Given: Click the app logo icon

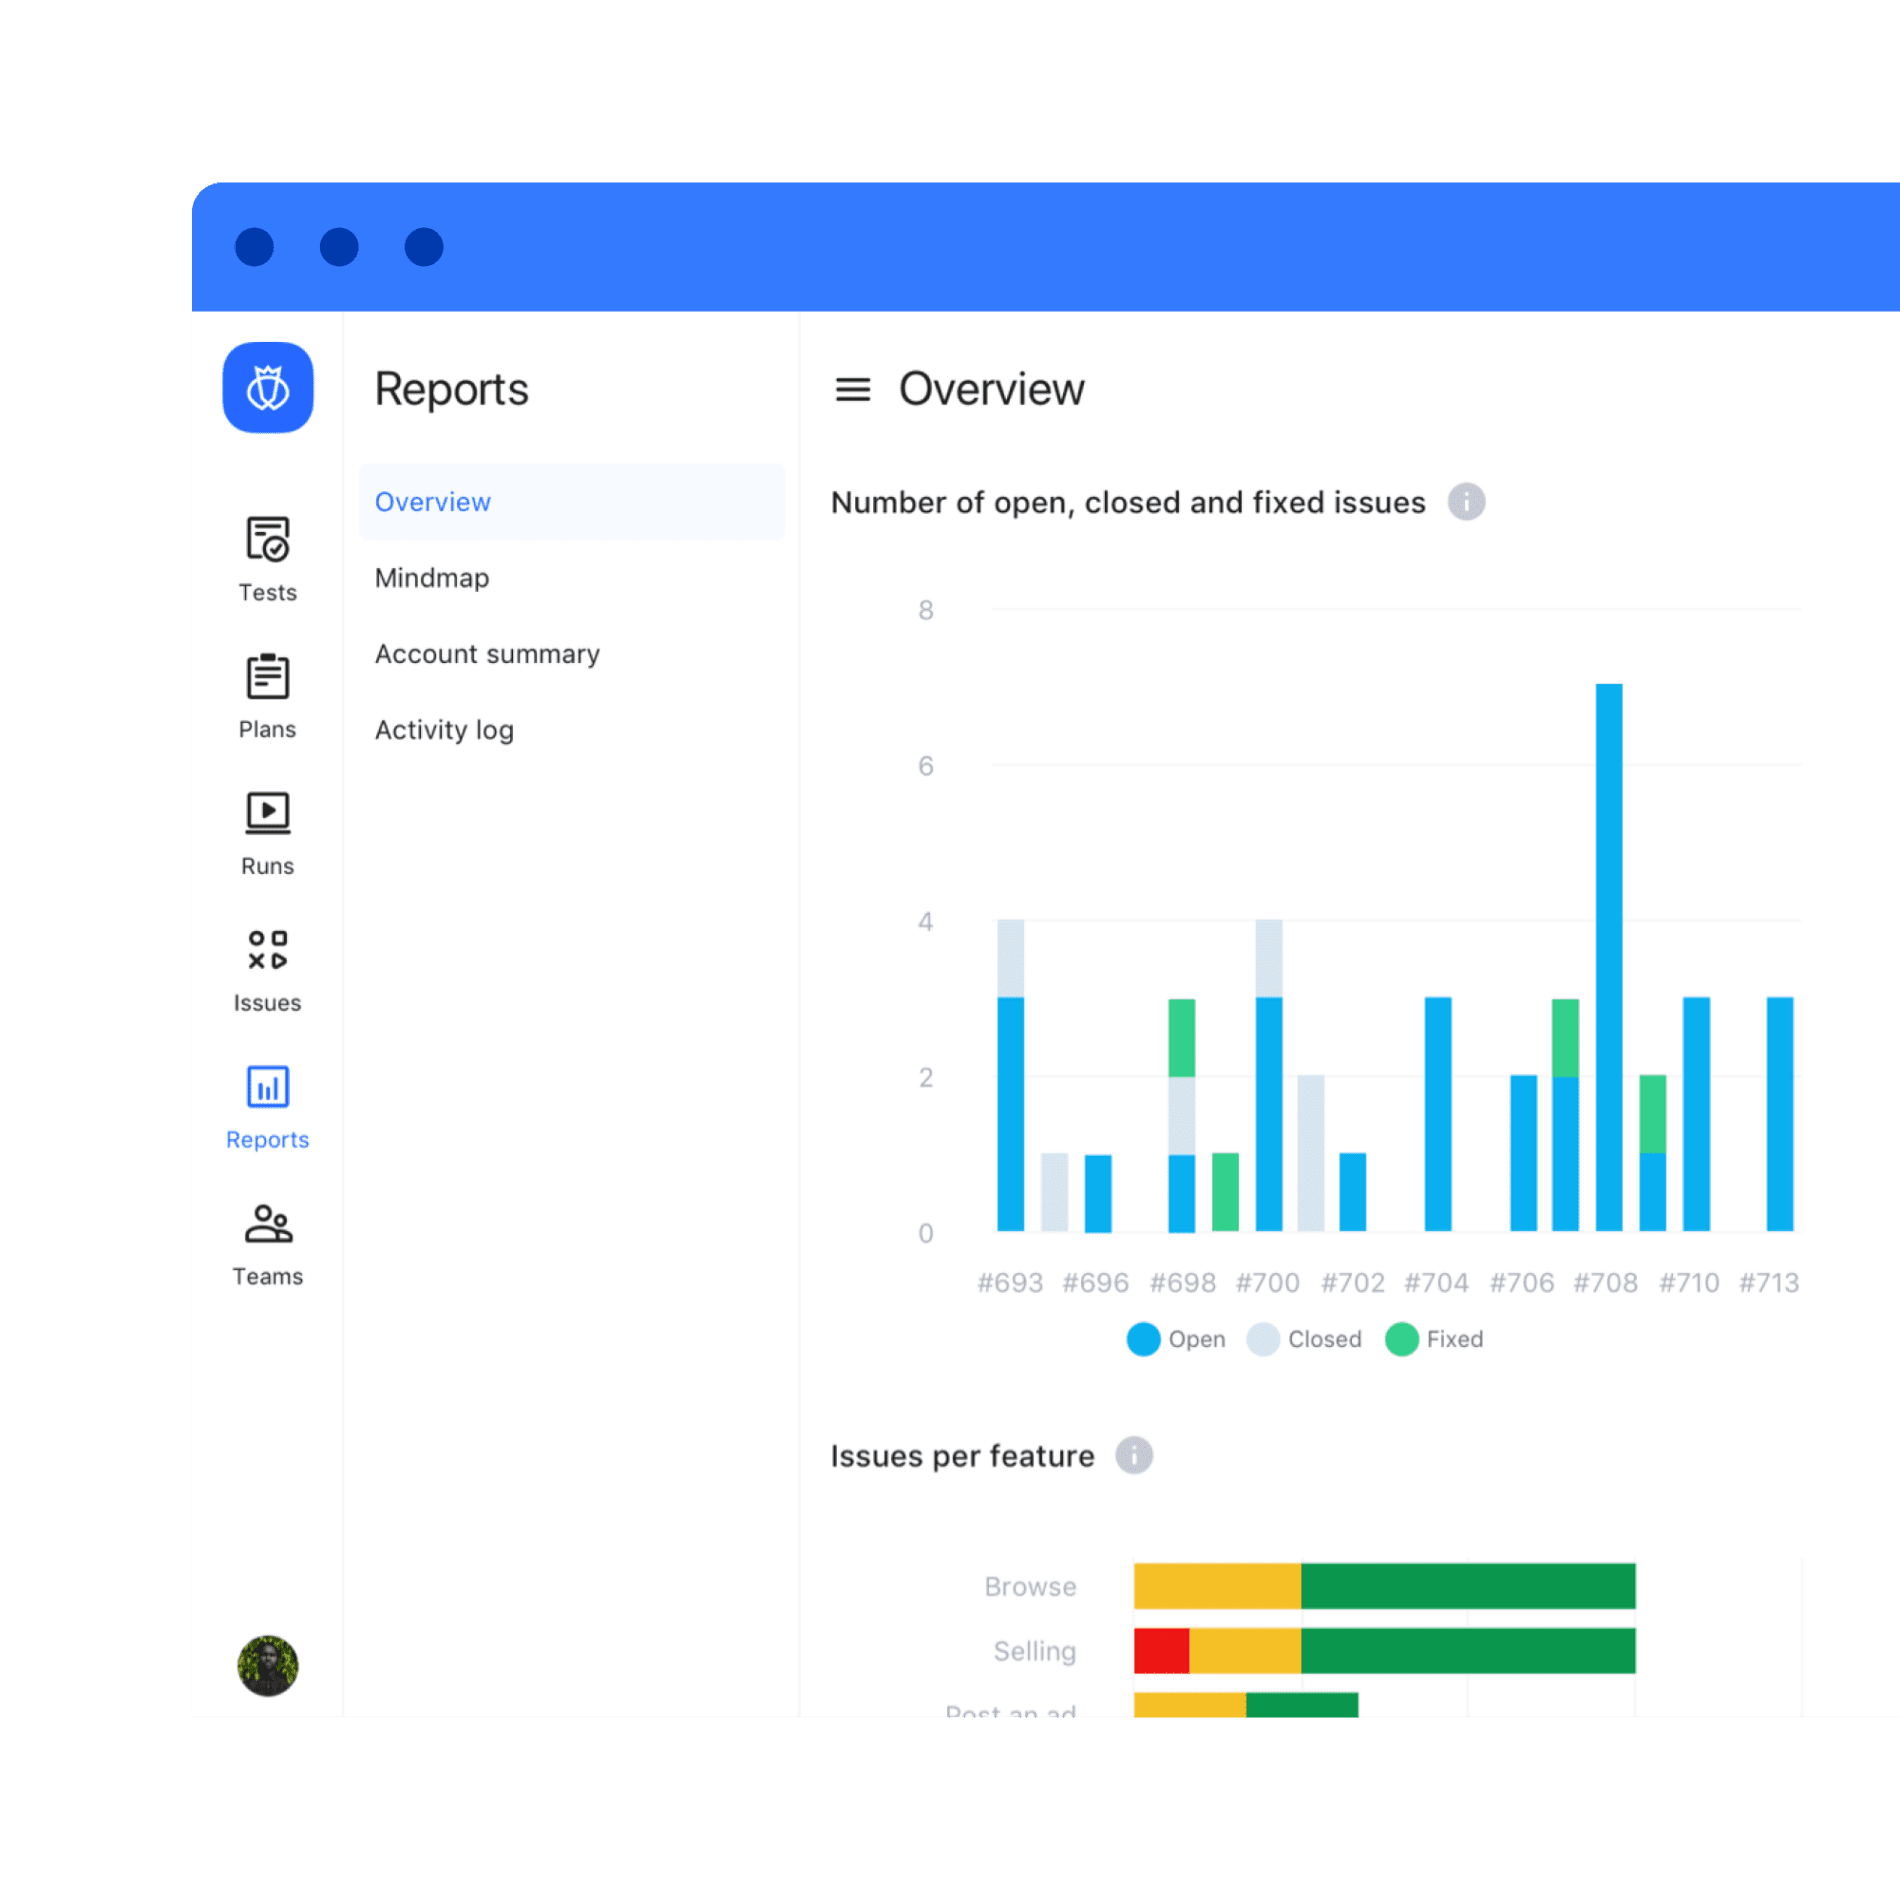Looking at the screenshot, I should (x=267, y=388).
